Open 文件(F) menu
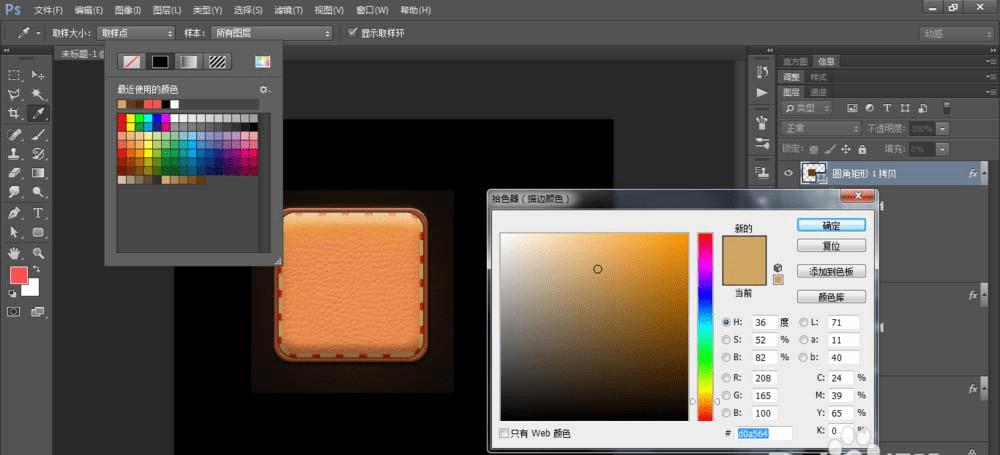This screenshot has width=1000, height=455. click(x=48, y=10)
